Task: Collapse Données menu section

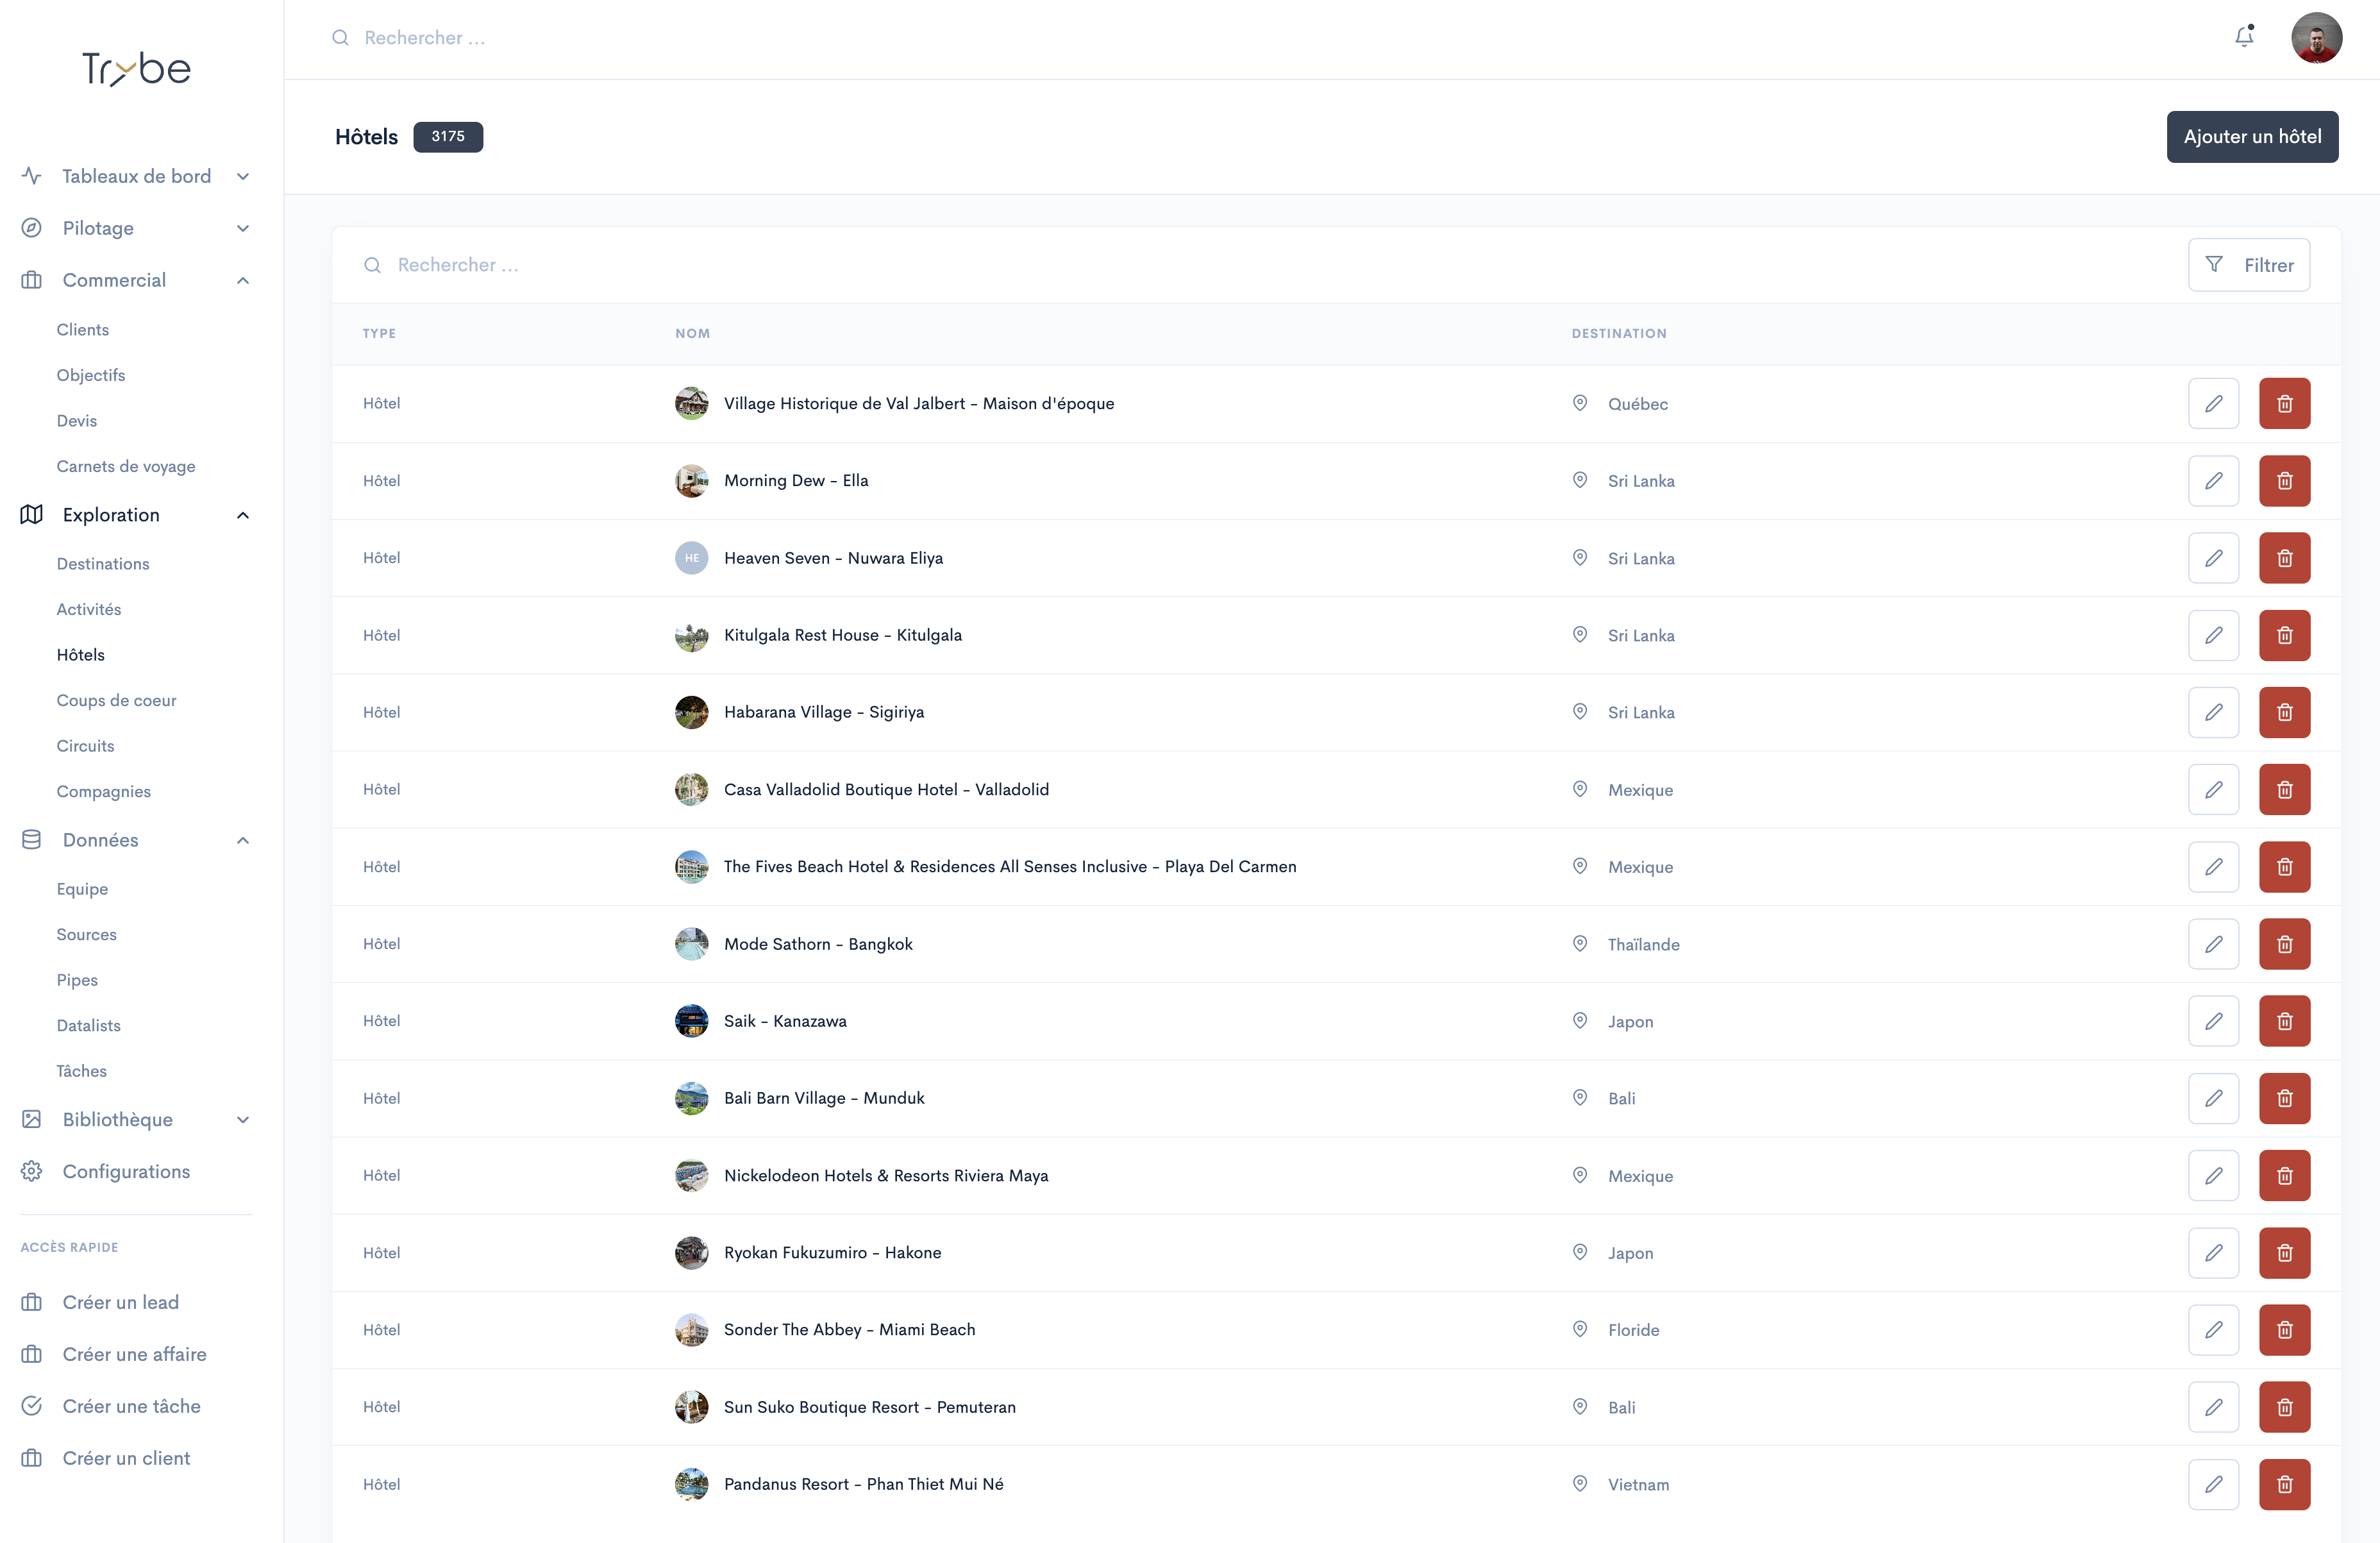Action: (136, 840)
